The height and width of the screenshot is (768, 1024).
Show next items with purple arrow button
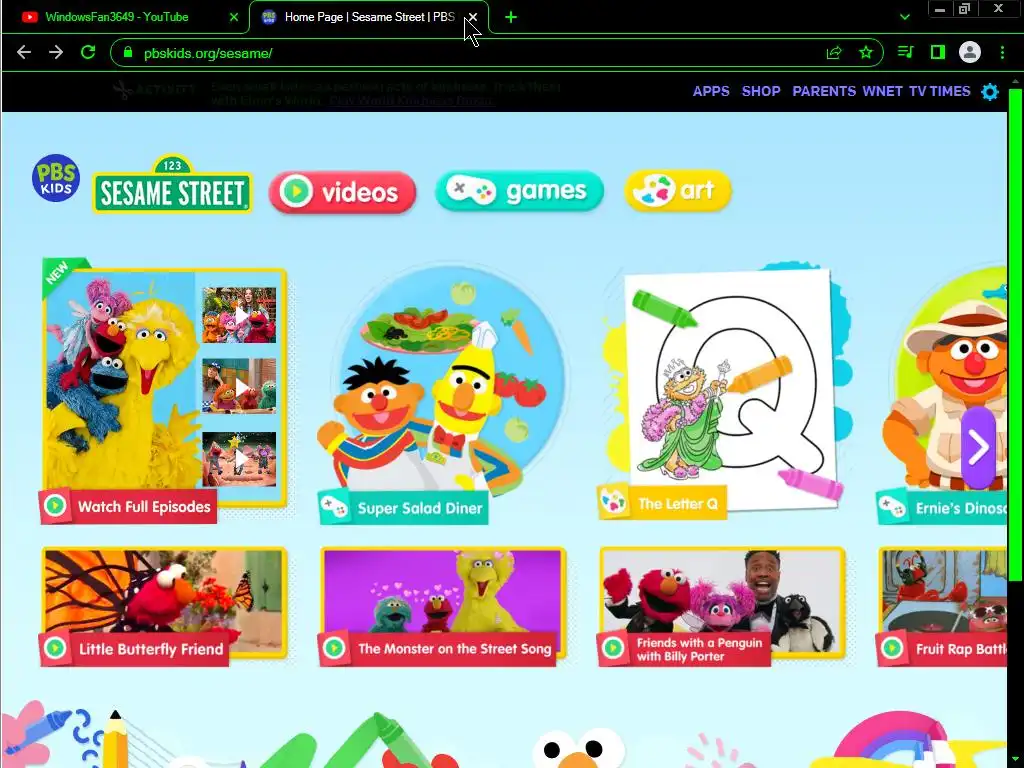point(978,447)
